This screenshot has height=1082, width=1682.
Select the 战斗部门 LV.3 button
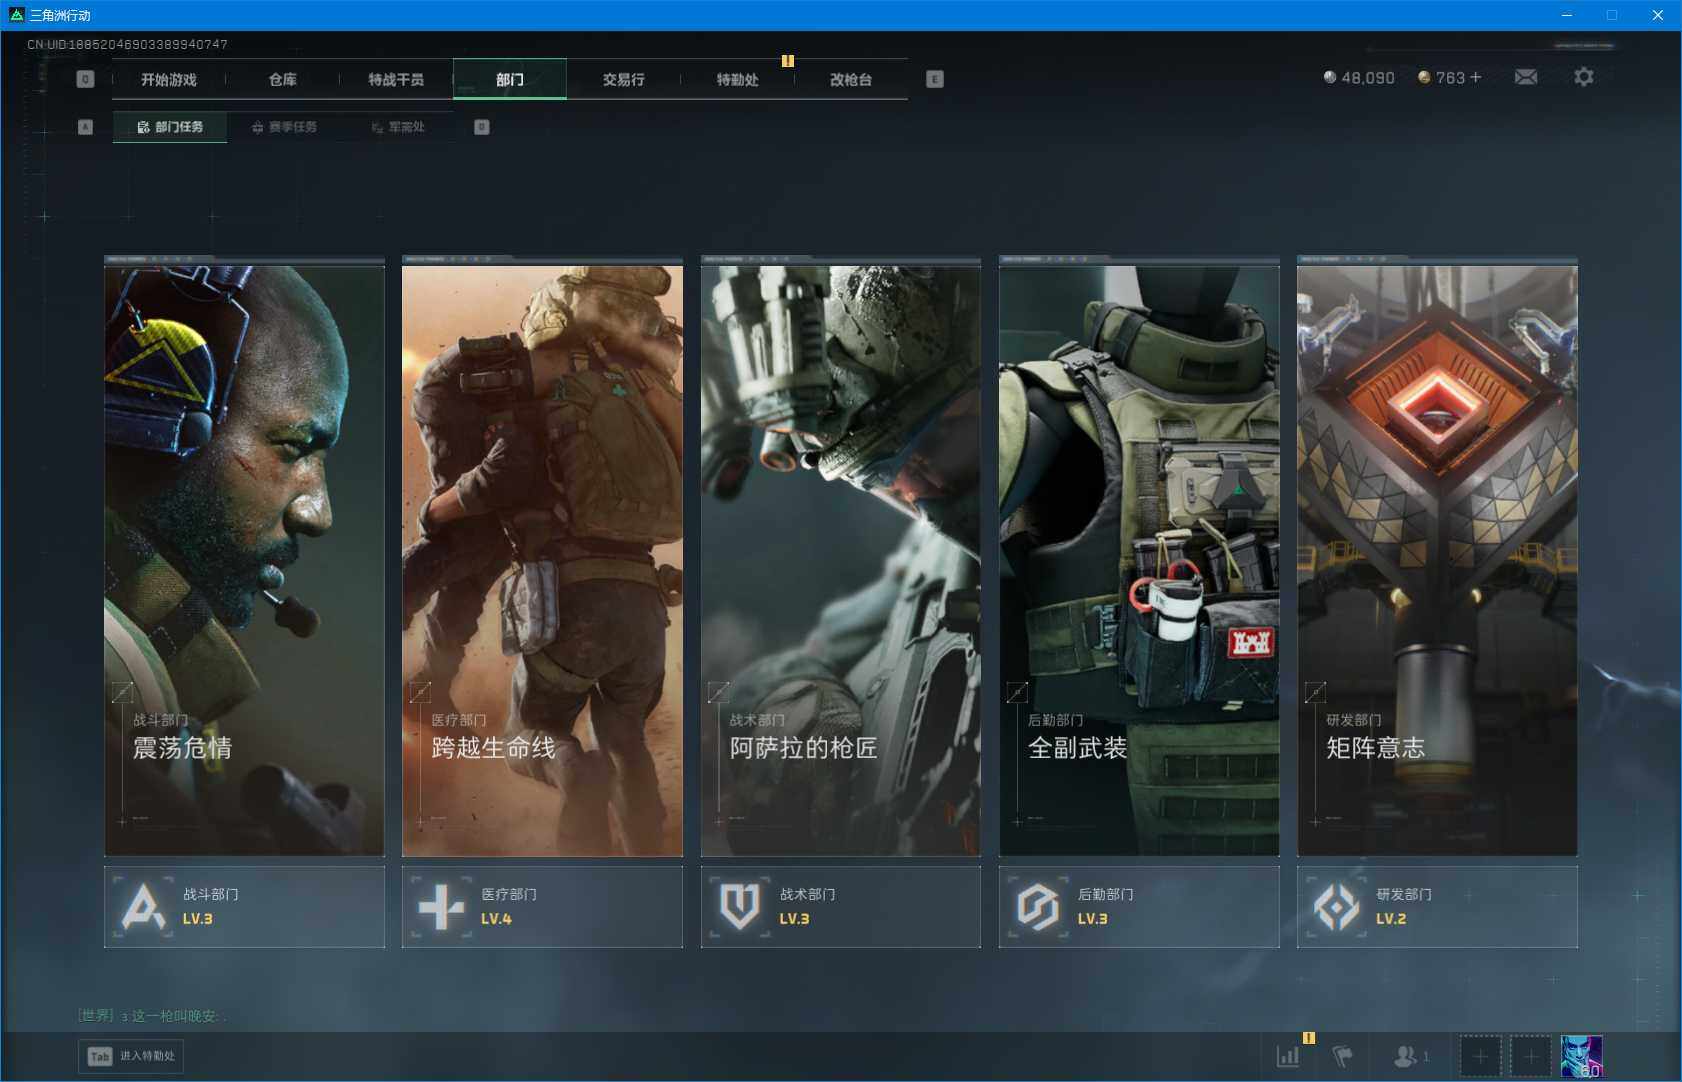[244, 907]
